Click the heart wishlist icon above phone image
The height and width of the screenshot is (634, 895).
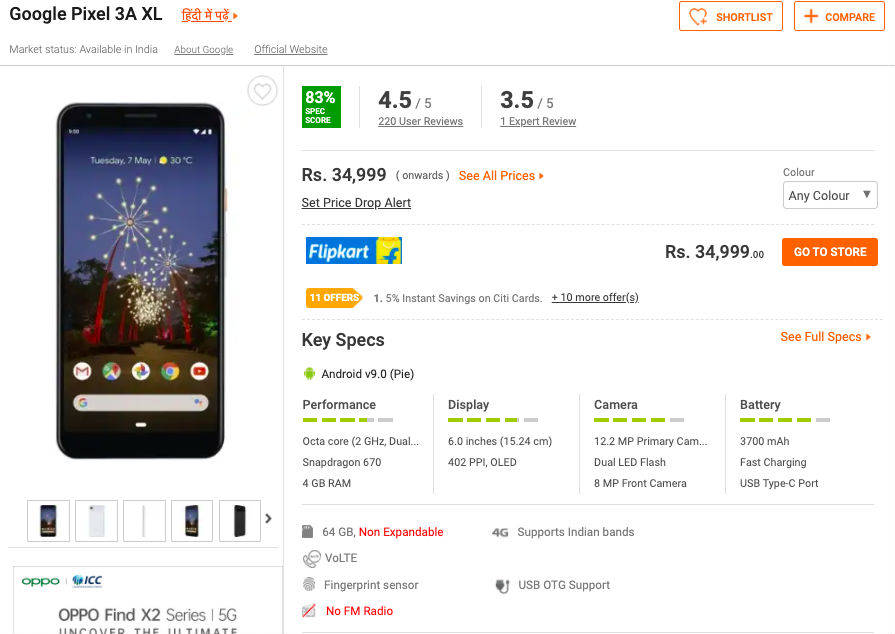pos(262,91)
